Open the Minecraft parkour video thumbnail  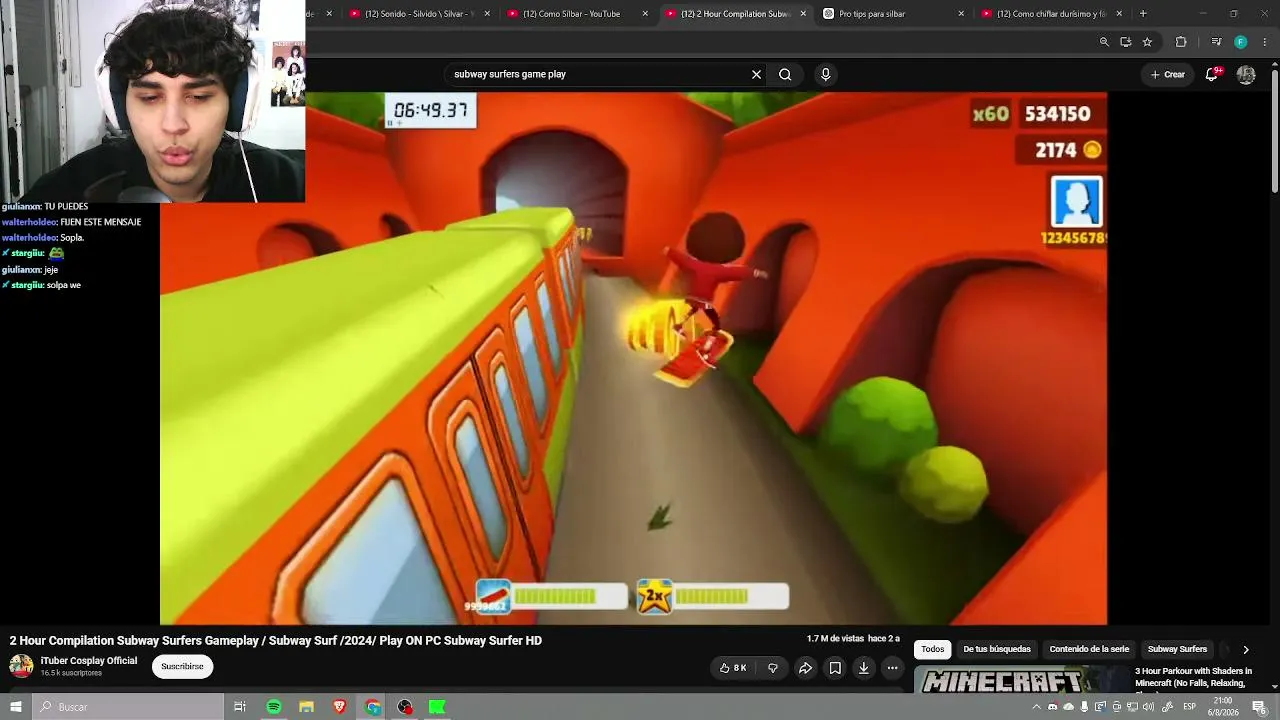coord(1021,680)
